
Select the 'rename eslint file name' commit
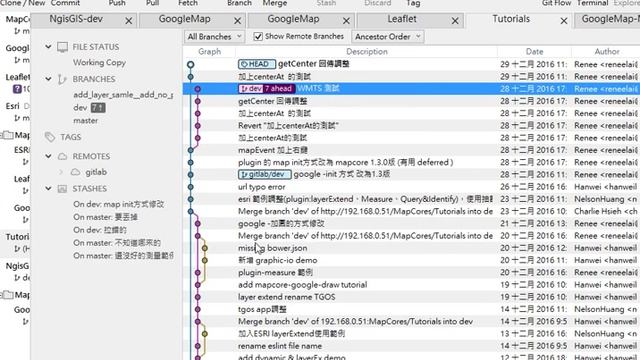pos(411,346)
